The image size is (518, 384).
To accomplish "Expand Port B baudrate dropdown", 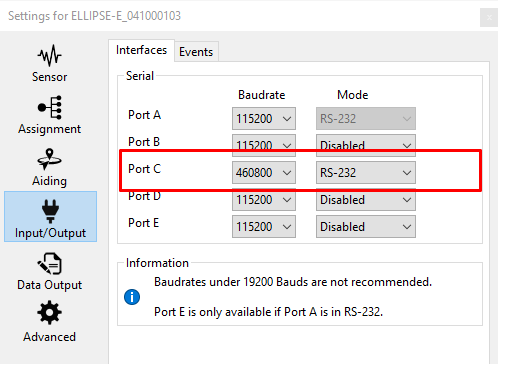I will coord(264,145).
